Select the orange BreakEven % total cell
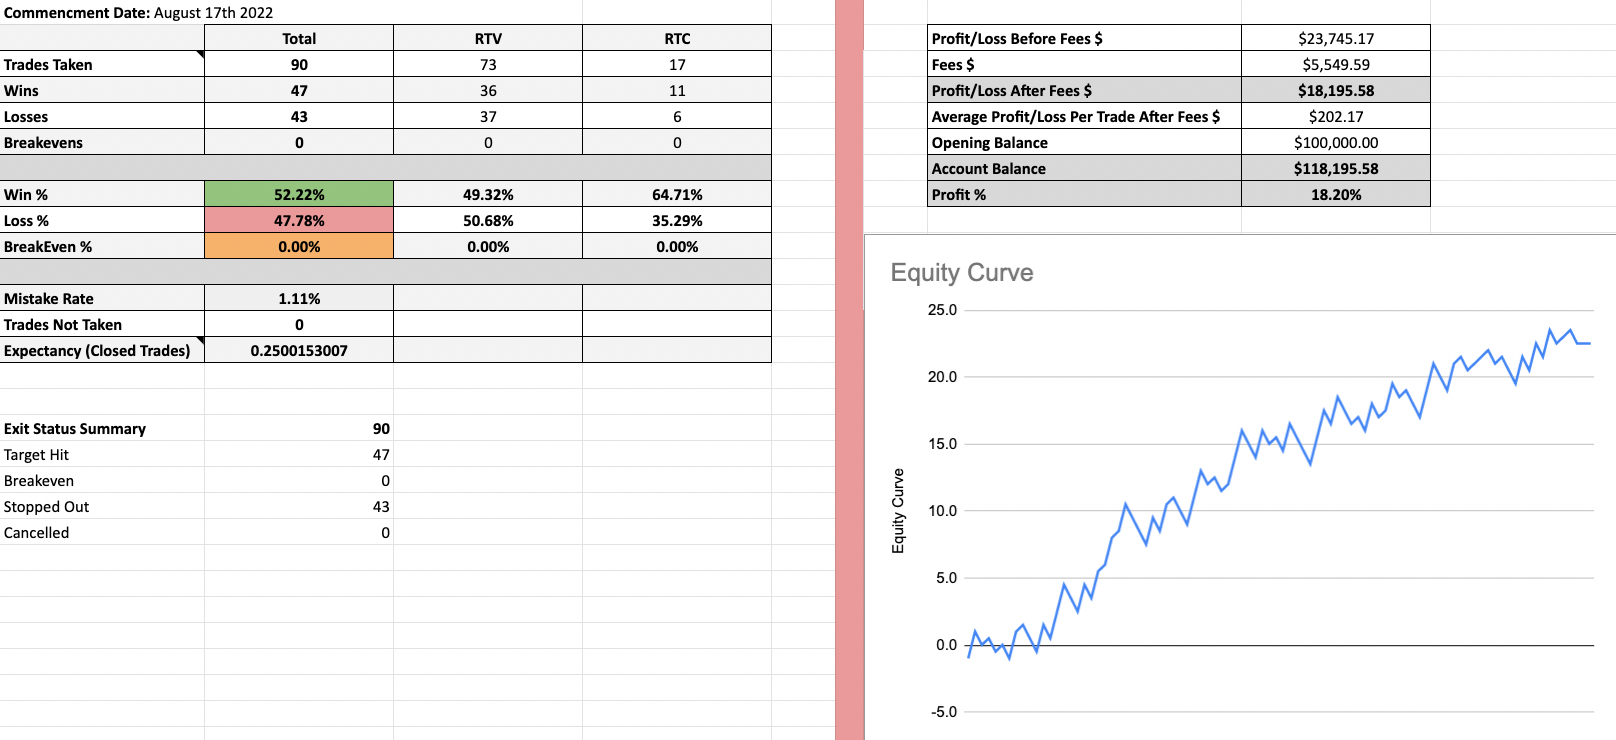 tap(299, 247)
